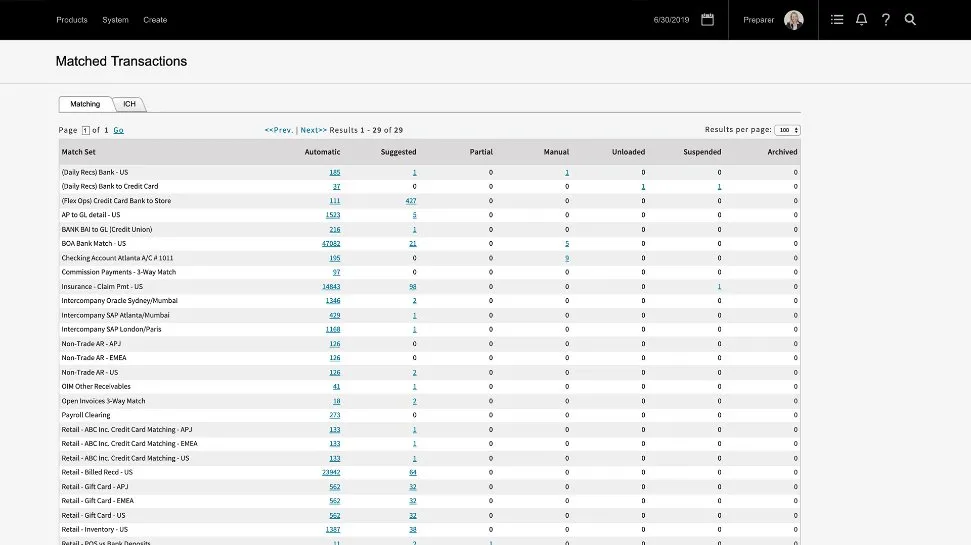Open the task list icon
This screenshot has height=545, width=971.
point(837,20)
